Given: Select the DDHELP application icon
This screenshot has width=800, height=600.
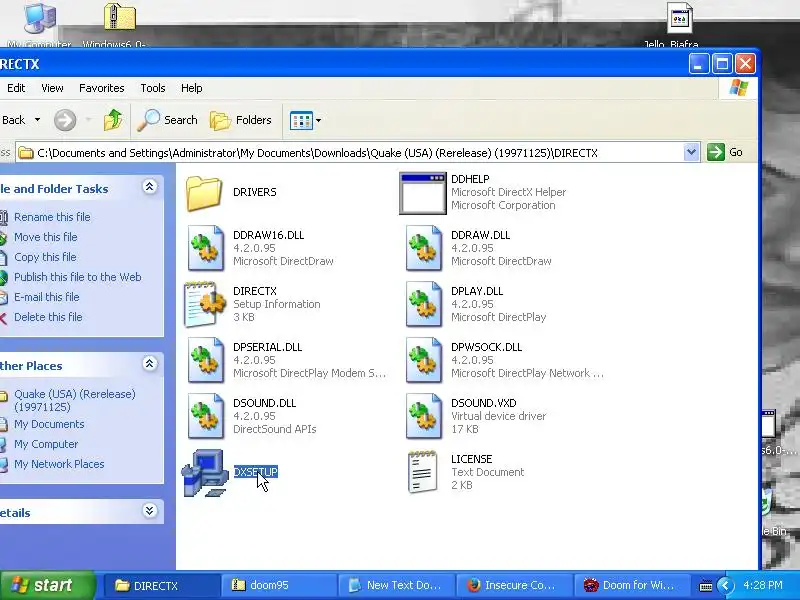Looking at the screenshot, I should click(x=422, y=193).
